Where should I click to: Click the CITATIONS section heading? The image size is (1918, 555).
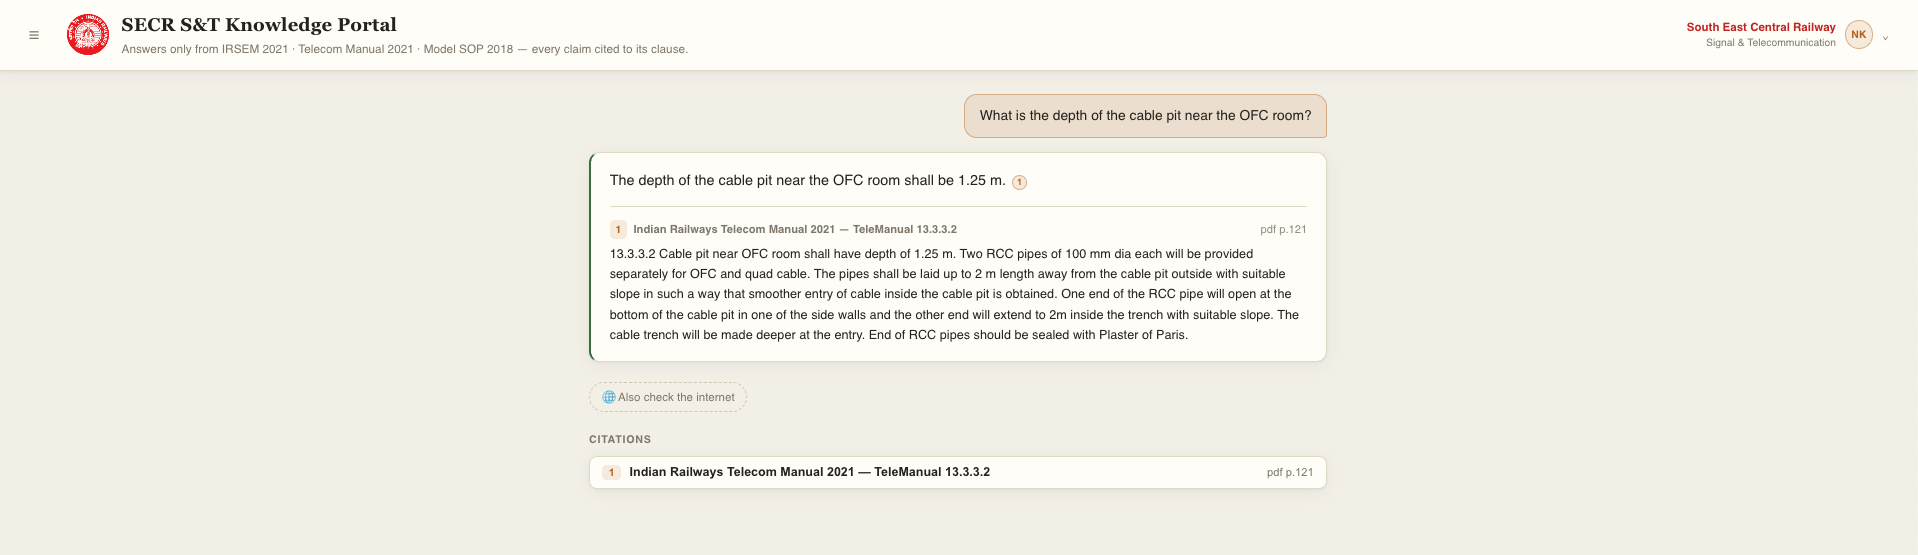coord(620,439)
